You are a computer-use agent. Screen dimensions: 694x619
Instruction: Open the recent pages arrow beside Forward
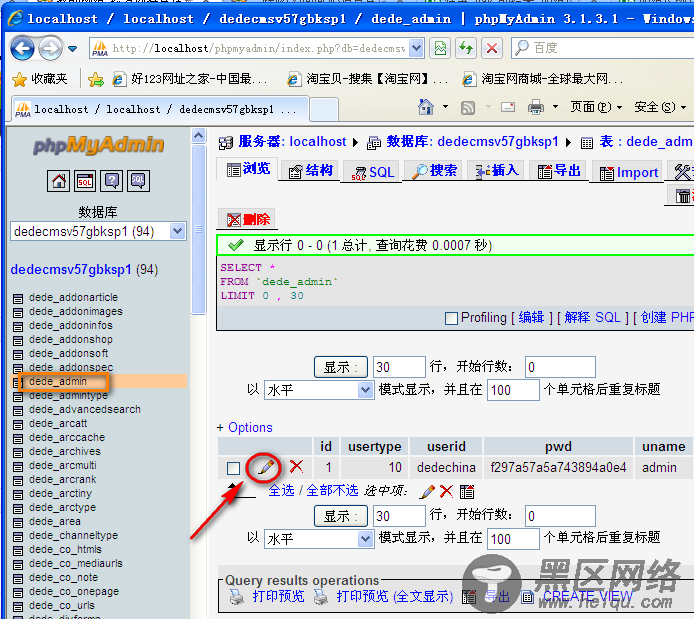click(73, 48)
